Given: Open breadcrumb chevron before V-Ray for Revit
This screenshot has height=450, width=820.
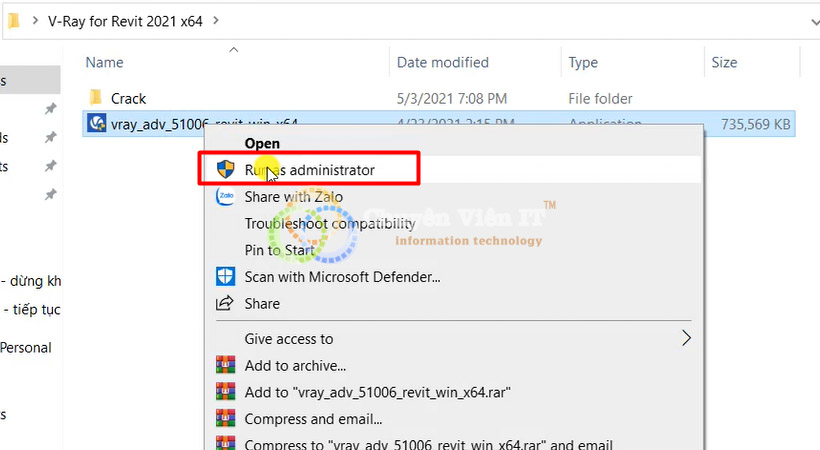Looking at the screenshot, I should pyautogui.click(x=35, y=19).
